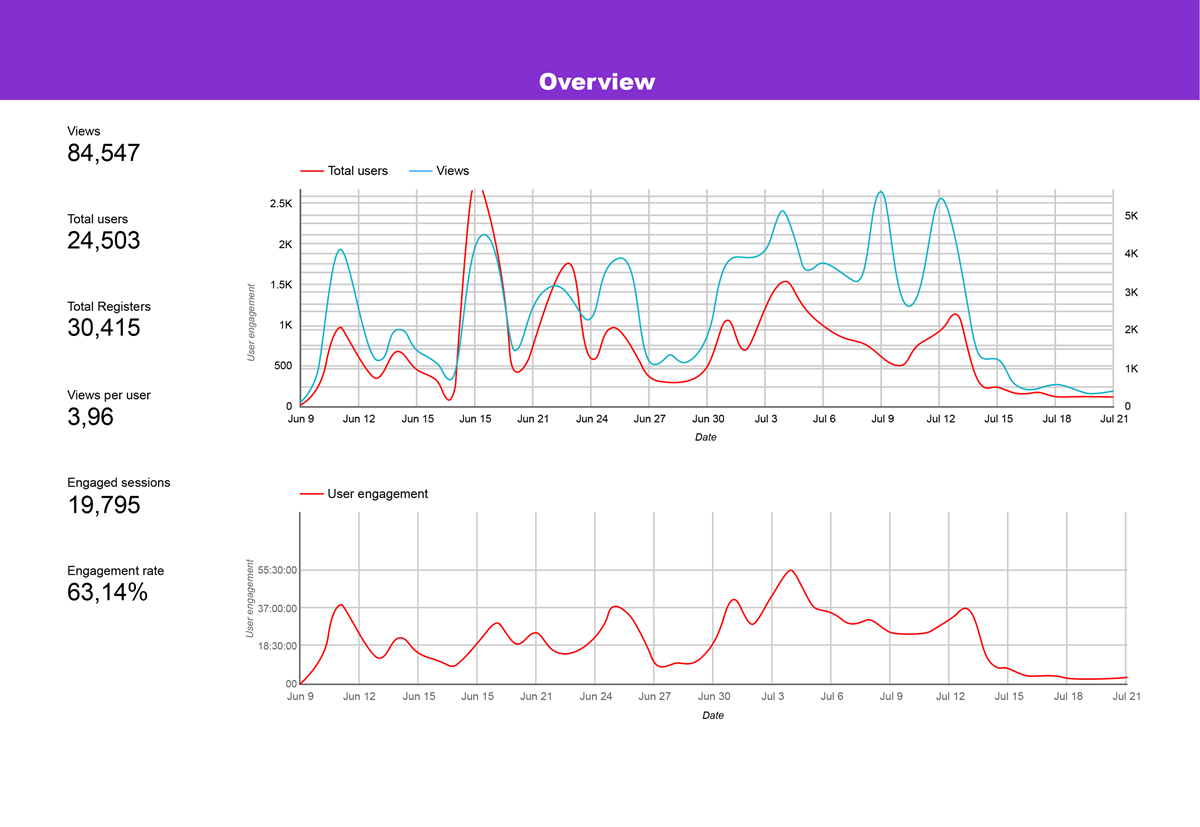Open the Total Registers 30,415 metric
The height and width of the screenshot is (827, 1200).
(x=103, y=328)
